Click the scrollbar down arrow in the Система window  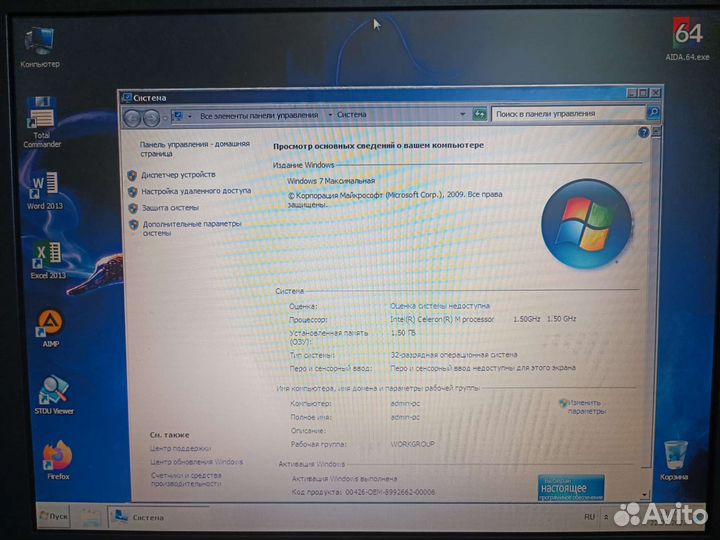tap(645, 495)
